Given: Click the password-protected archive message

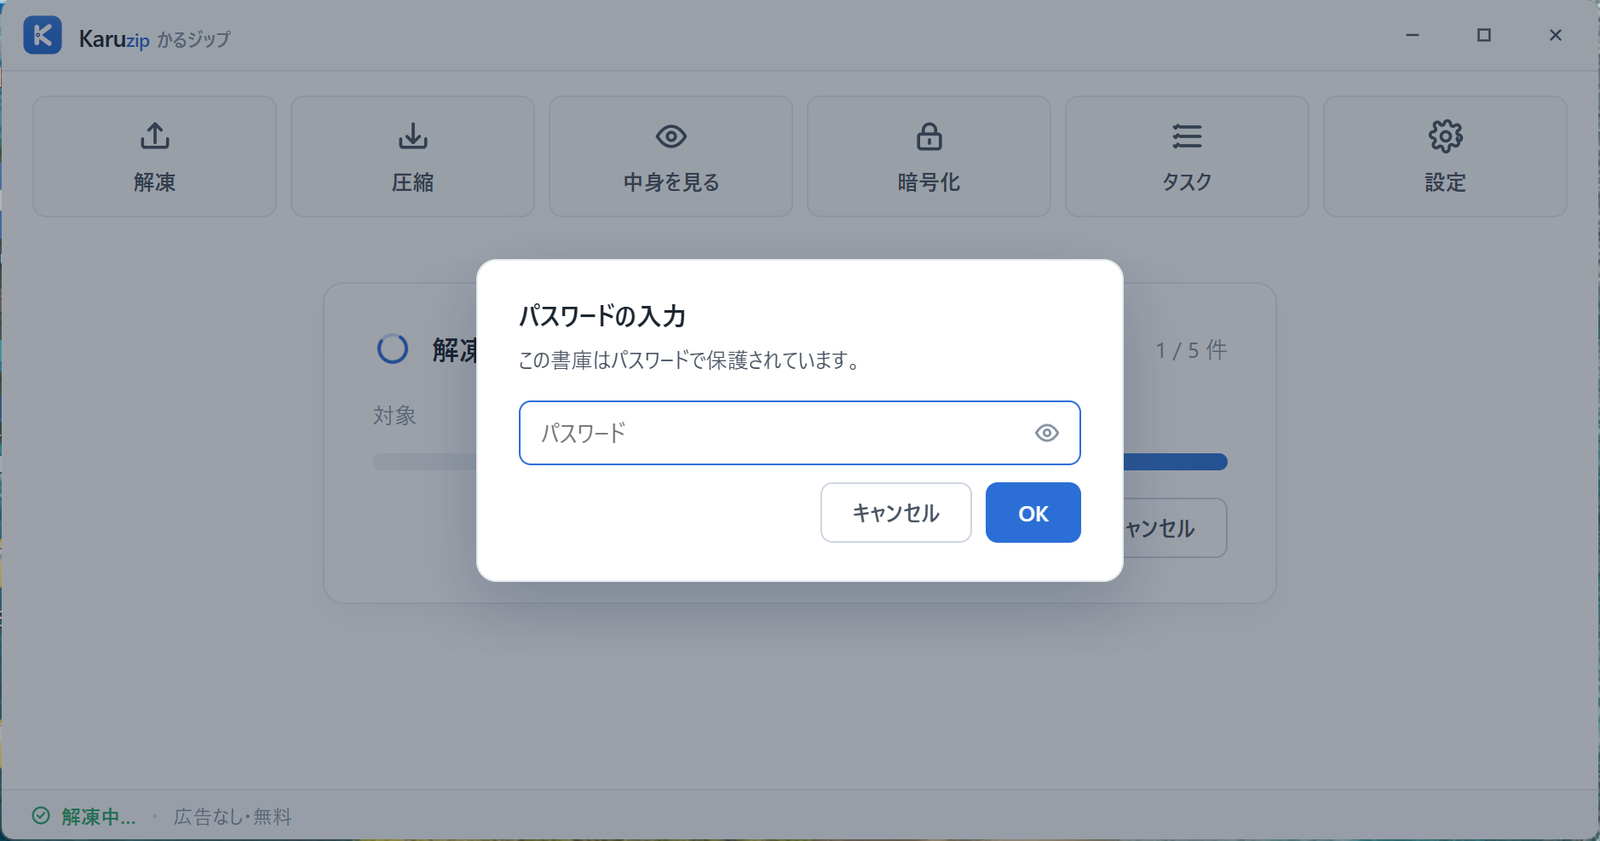Looking at the screenshot, I should (x=692, y=360).
